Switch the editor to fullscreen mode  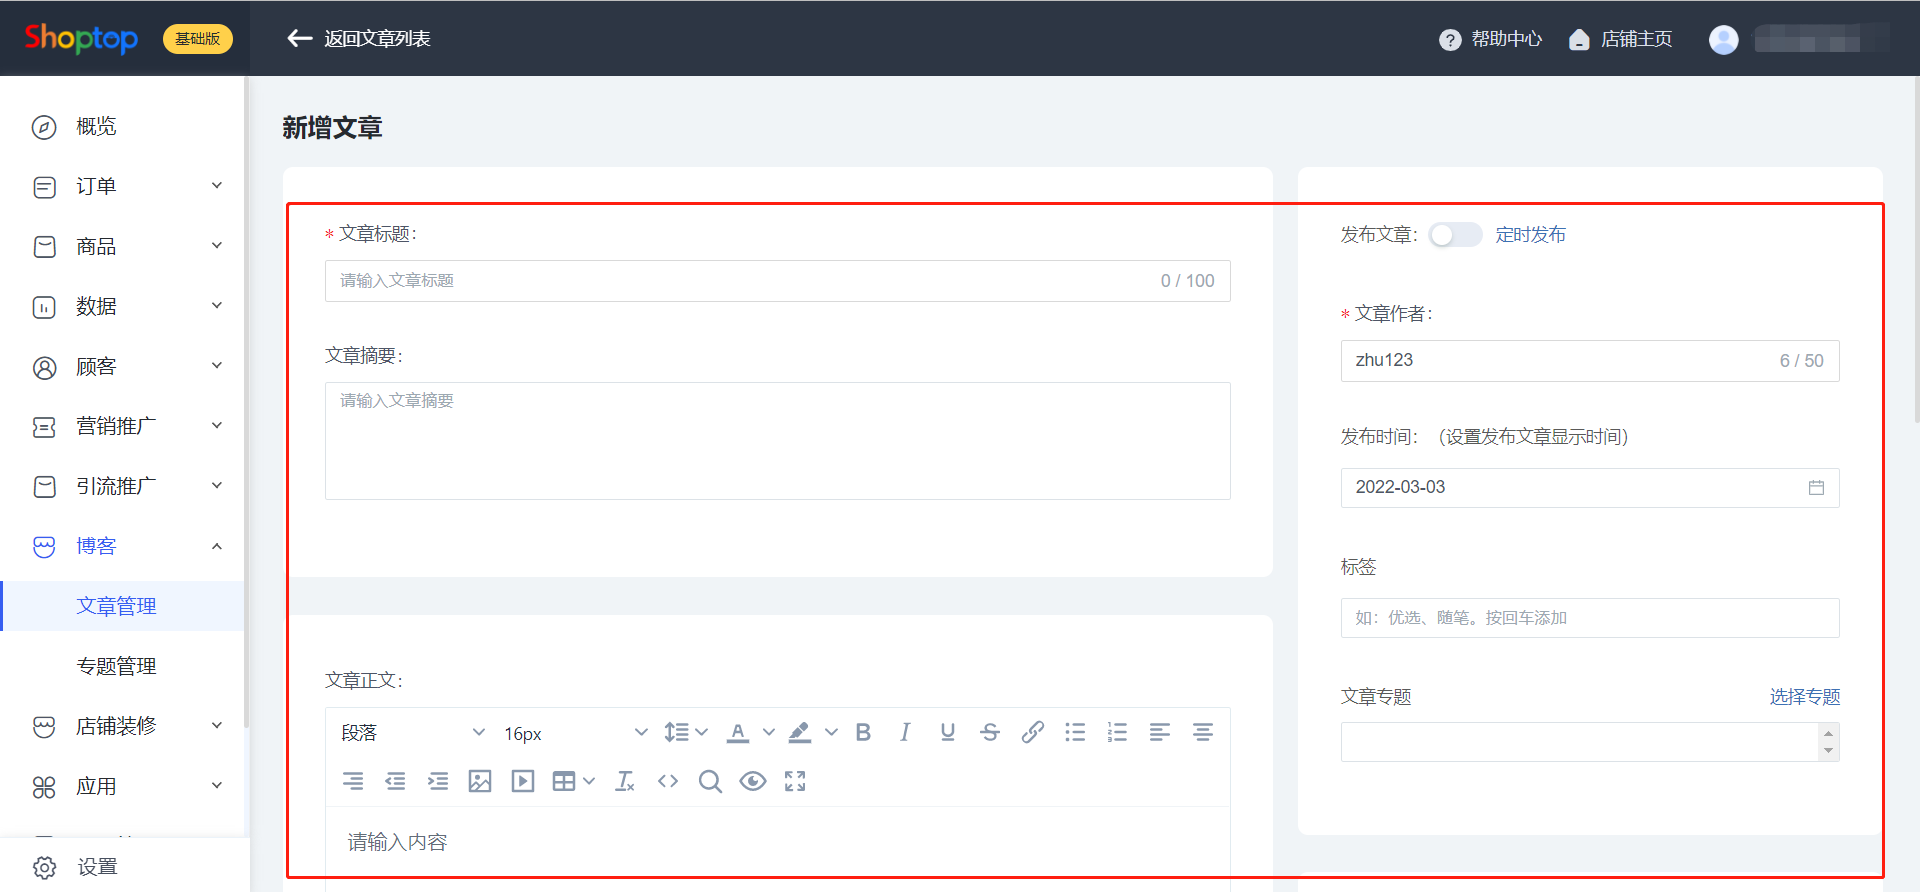pyautogui.click(x=795, y=781)
